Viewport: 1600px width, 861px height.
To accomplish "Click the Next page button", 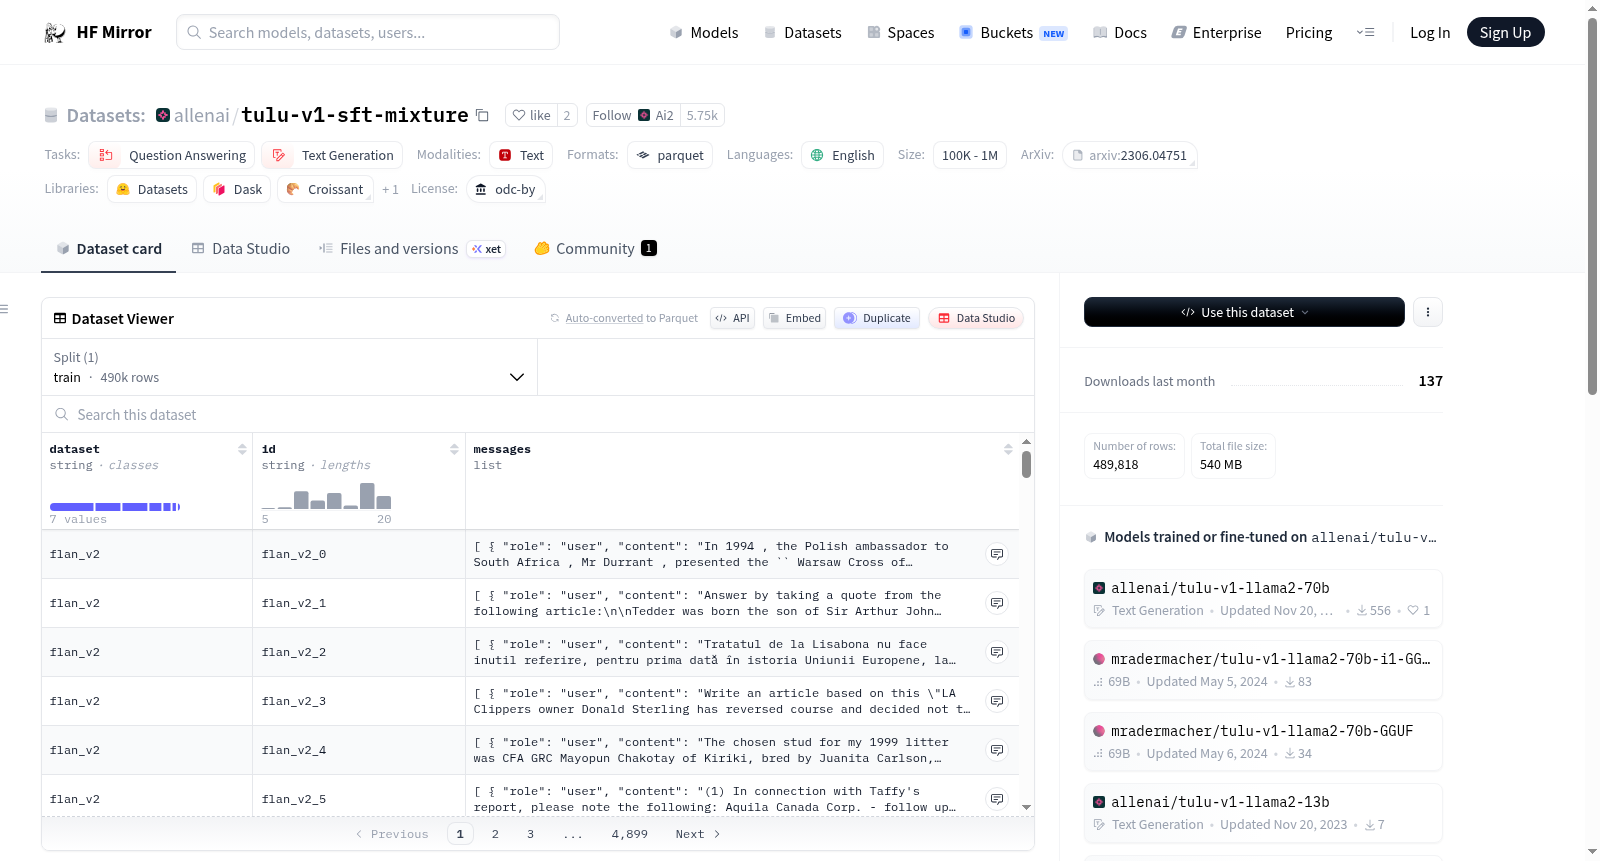I will pos(698,834).
